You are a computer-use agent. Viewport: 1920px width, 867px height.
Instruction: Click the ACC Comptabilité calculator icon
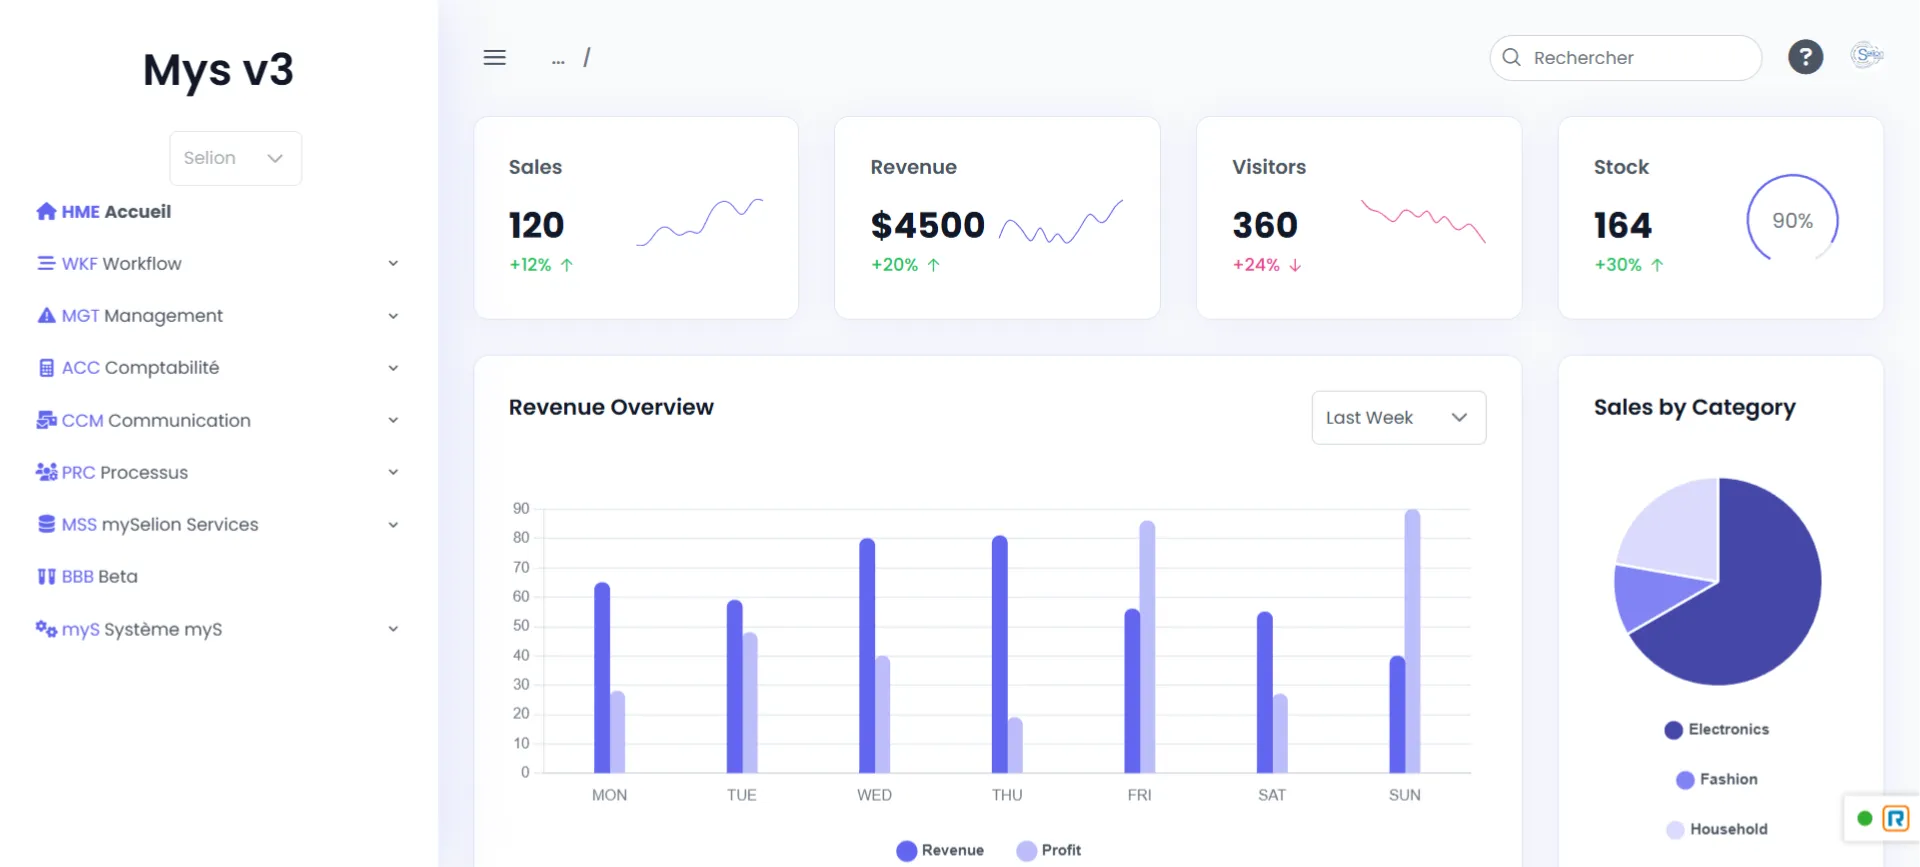(x=46, y=367)
